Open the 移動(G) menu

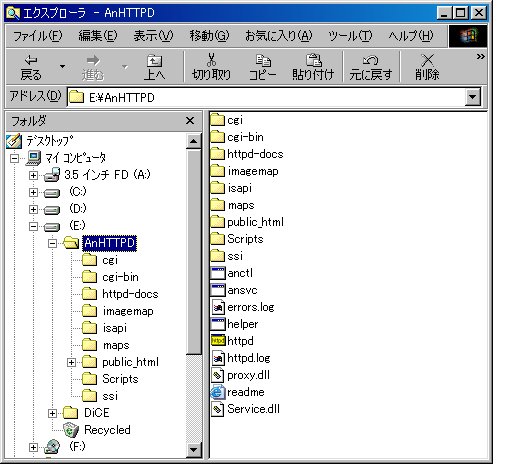pos(209,36)
